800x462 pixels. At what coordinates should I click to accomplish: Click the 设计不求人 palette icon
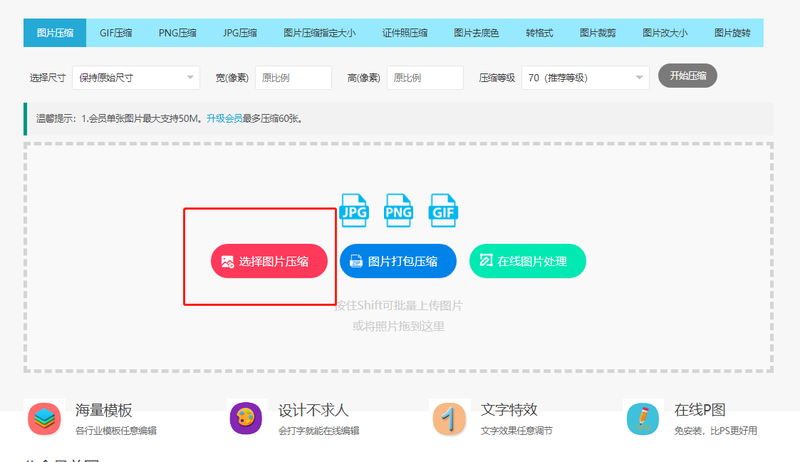(x=246, y=418)
